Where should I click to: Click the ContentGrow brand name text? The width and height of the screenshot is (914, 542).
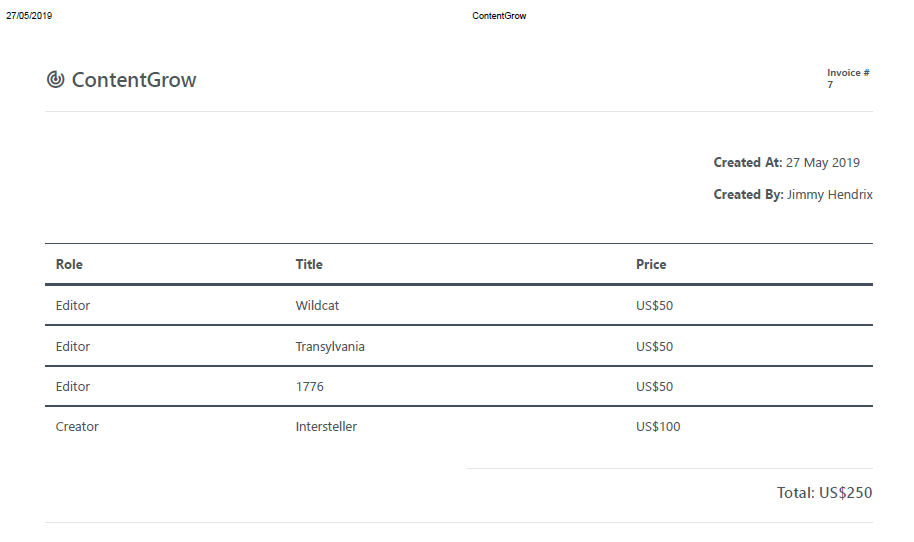pyautogui.click(x=134, y=81)
